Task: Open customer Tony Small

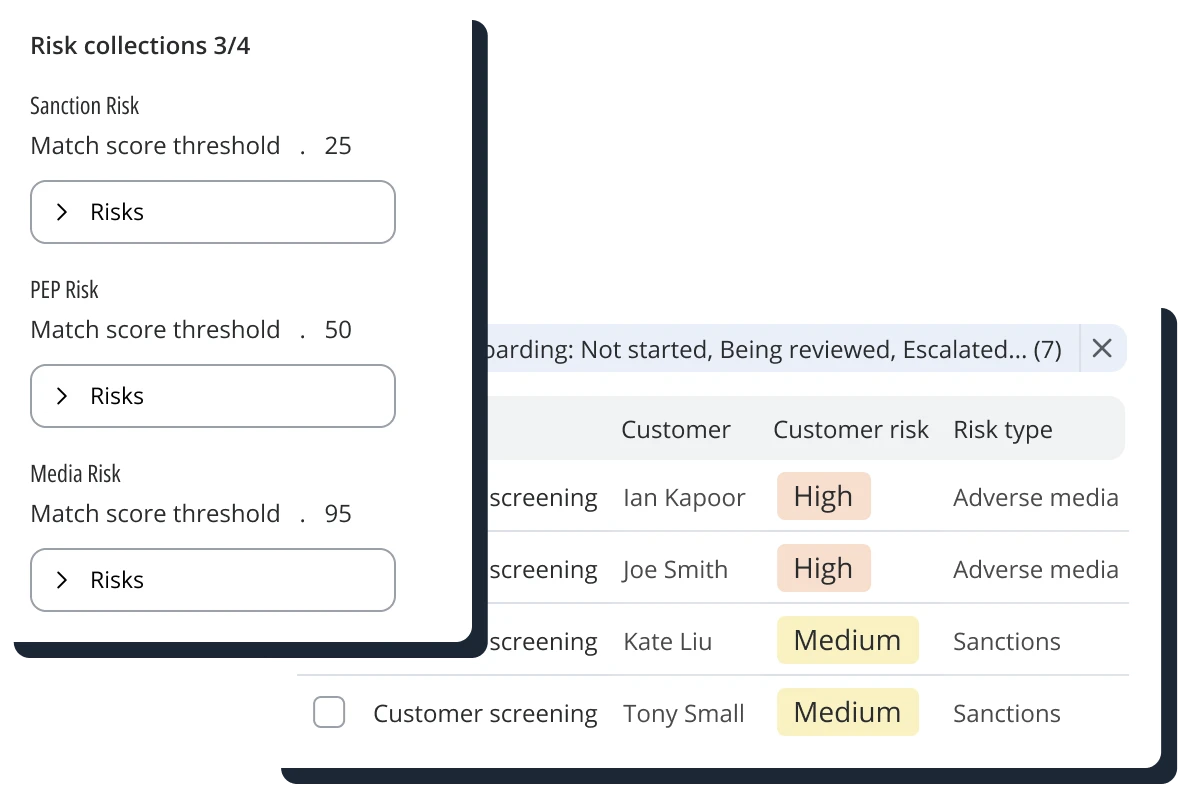Action: [x=684, y=714]
